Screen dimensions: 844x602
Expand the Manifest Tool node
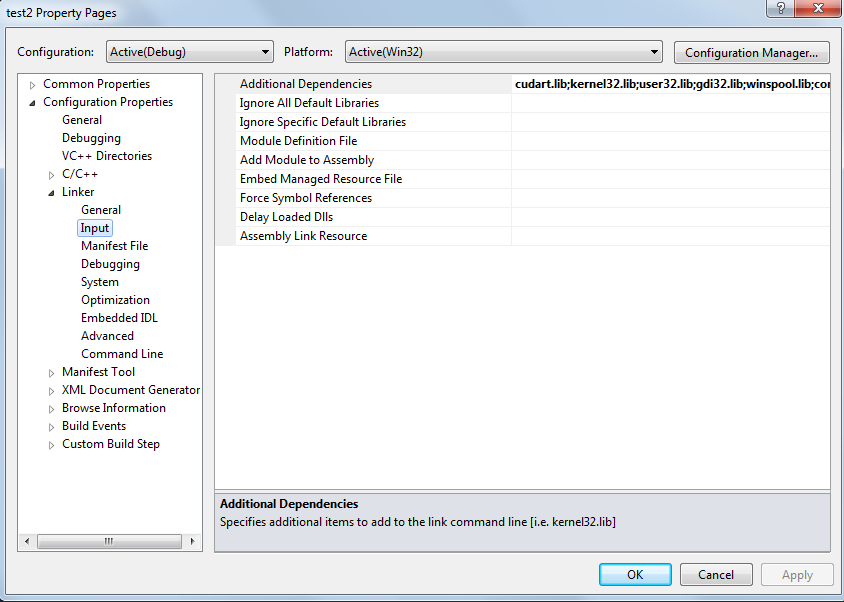click(x=52, y=373)
